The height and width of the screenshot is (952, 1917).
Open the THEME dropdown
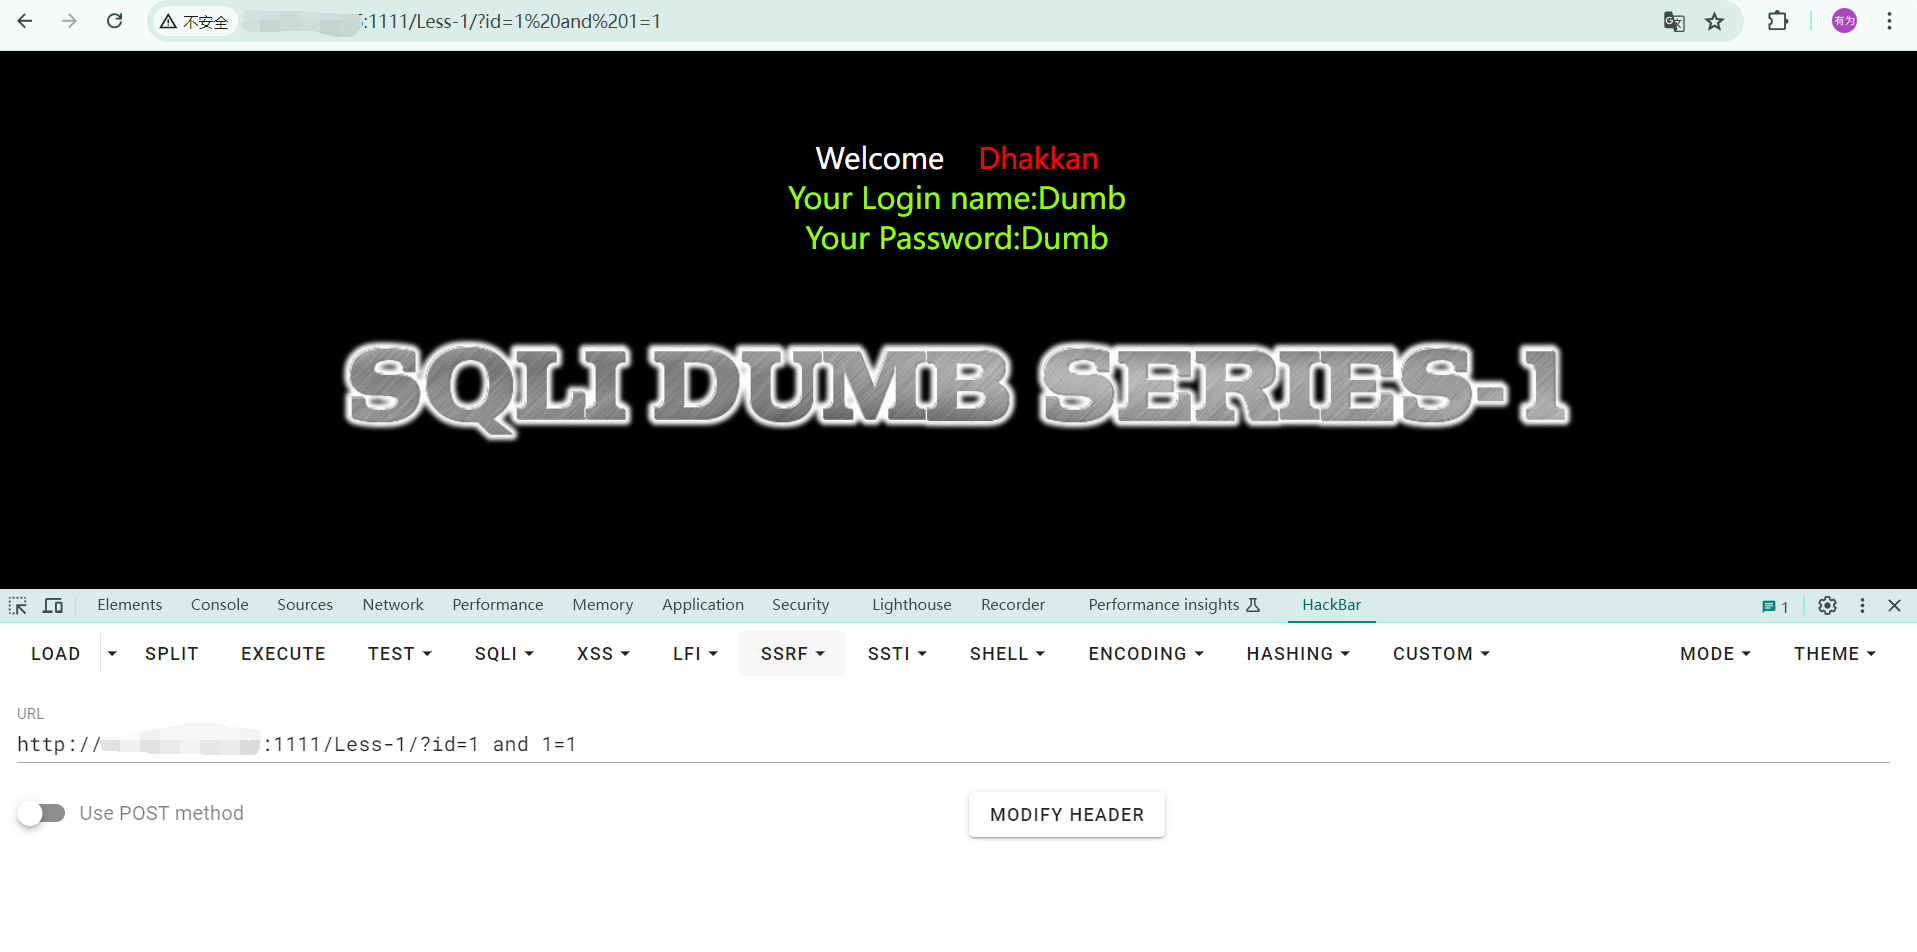coord(1835,654)
